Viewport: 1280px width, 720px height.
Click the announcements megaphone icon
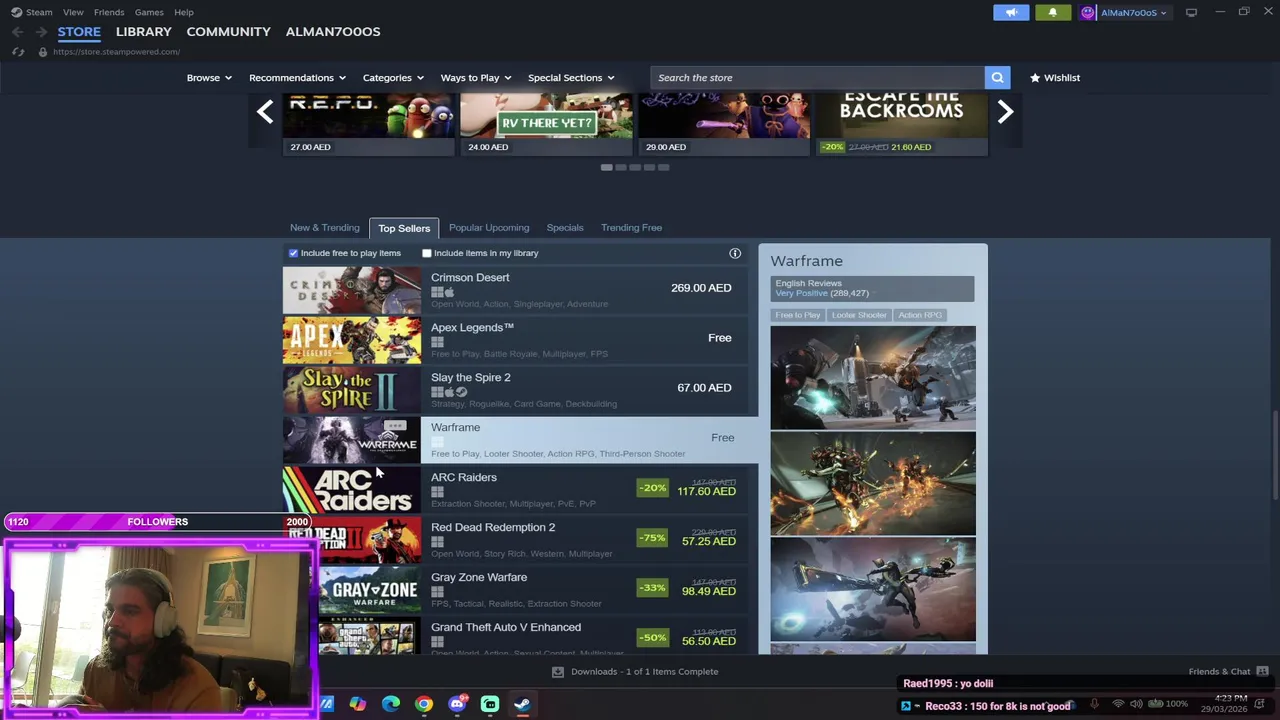click(x=1011, y=12)
